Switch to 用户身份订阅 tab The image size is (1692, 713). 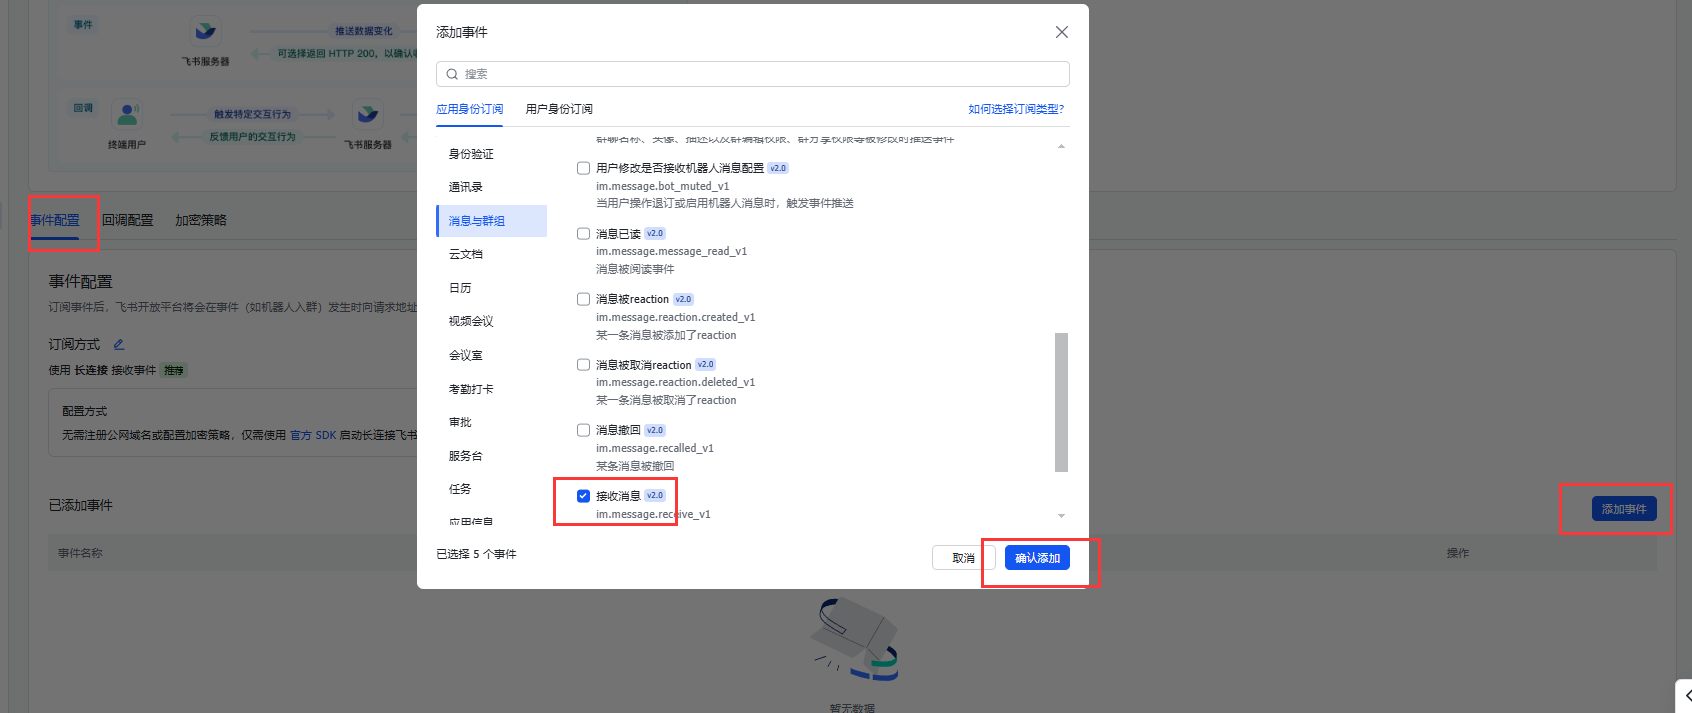coord(559,109)
